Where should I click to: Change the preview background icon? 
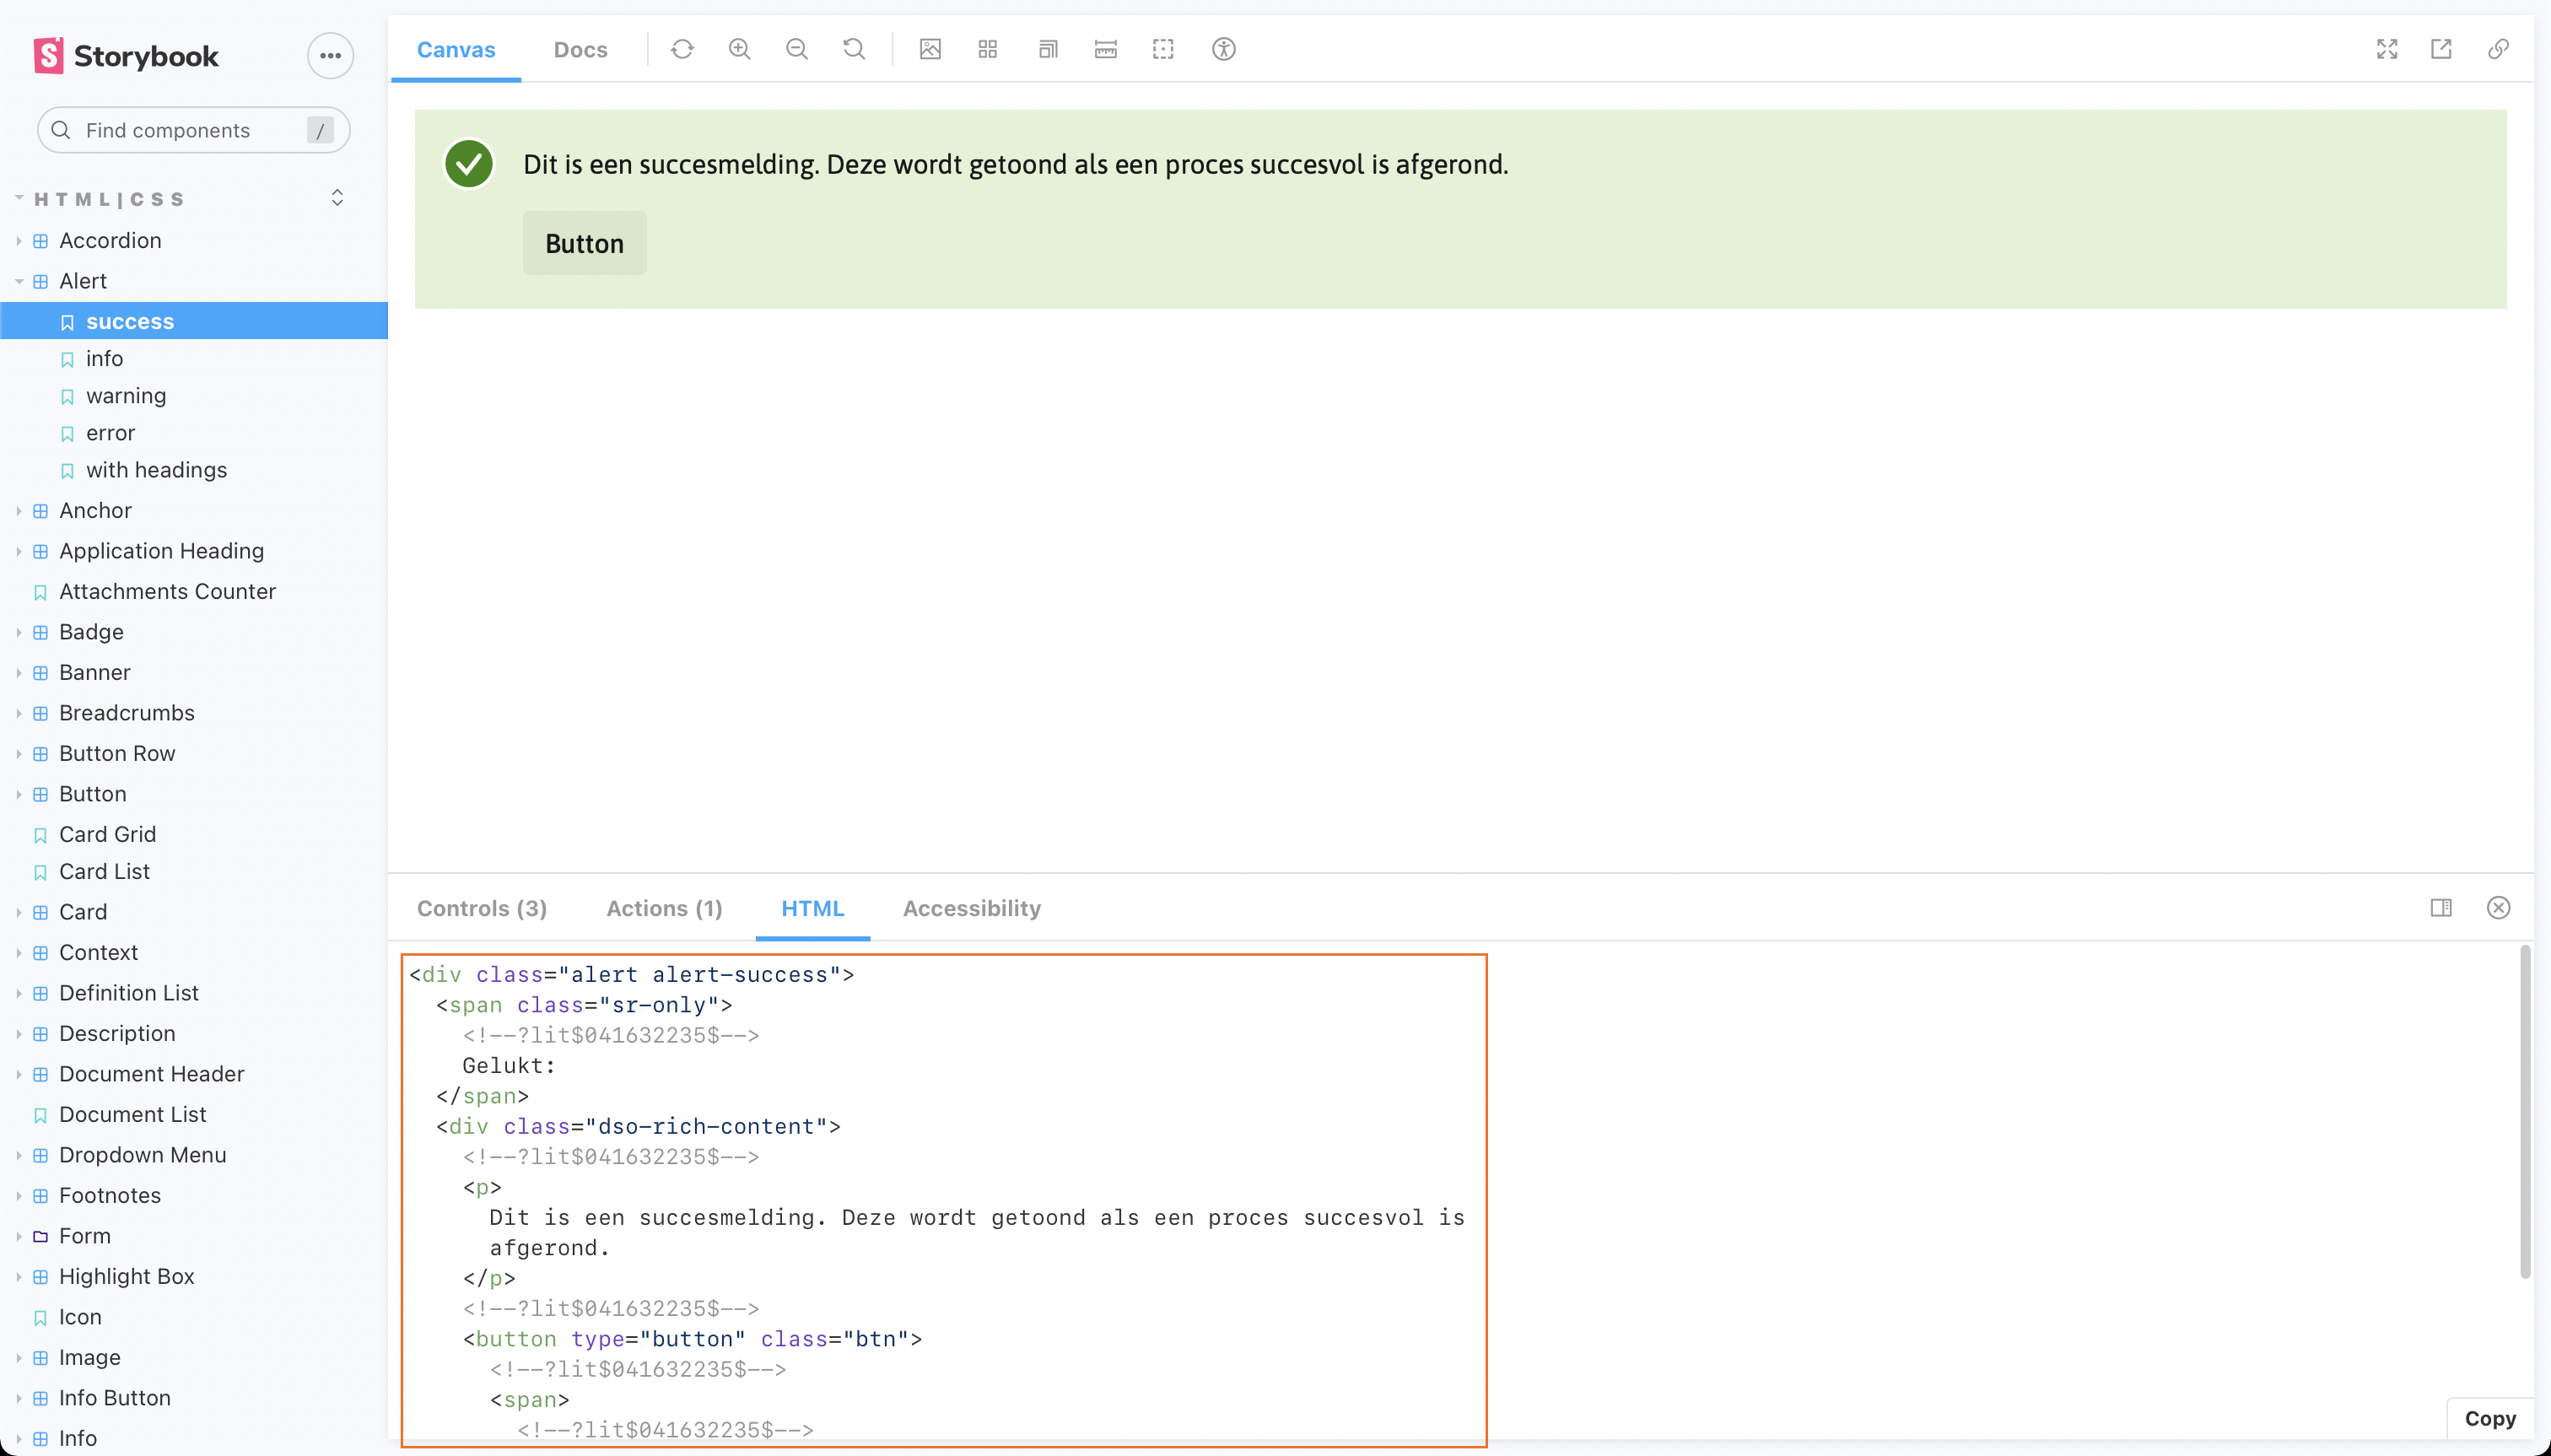[930, 49]
